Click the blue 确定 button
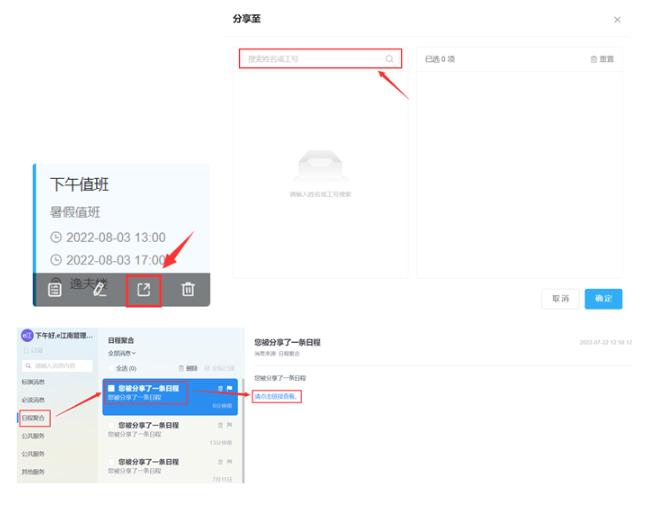Viewport: 662px width, 510px height. click(x=603, y=299)
